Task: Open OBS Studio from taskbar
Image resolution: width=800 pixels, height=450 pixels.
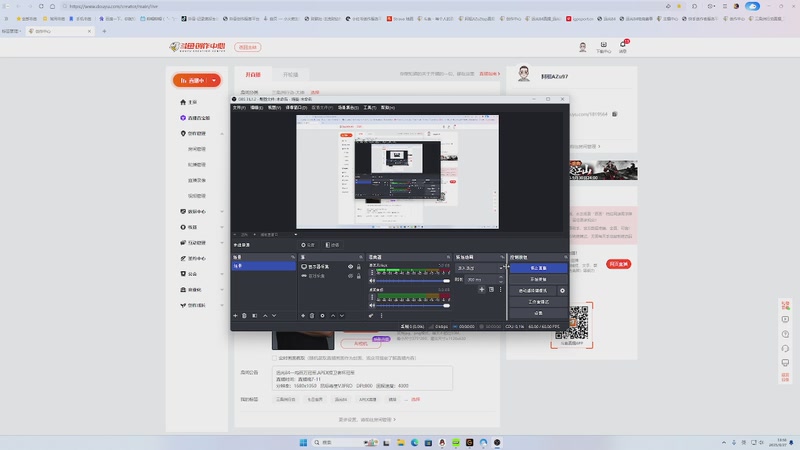Action: pyautogui.click(x=497, y=442)
